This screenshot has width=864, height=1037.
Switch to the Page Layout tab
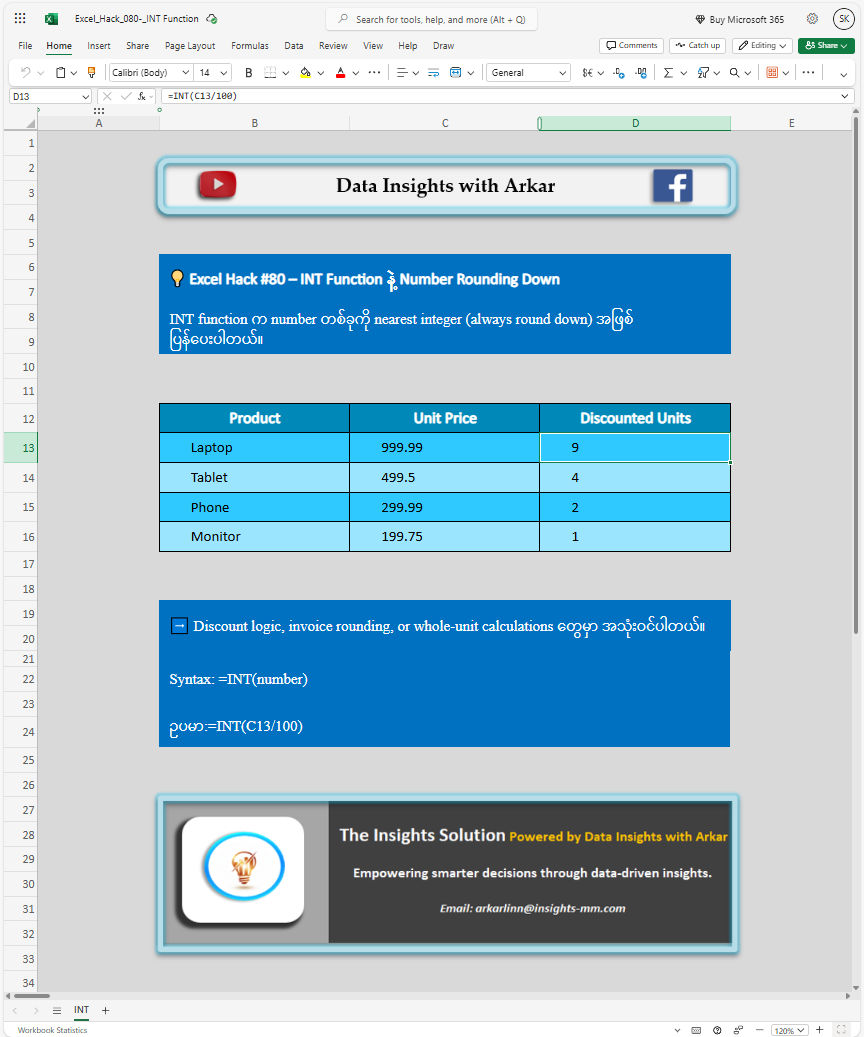point(190,46)
